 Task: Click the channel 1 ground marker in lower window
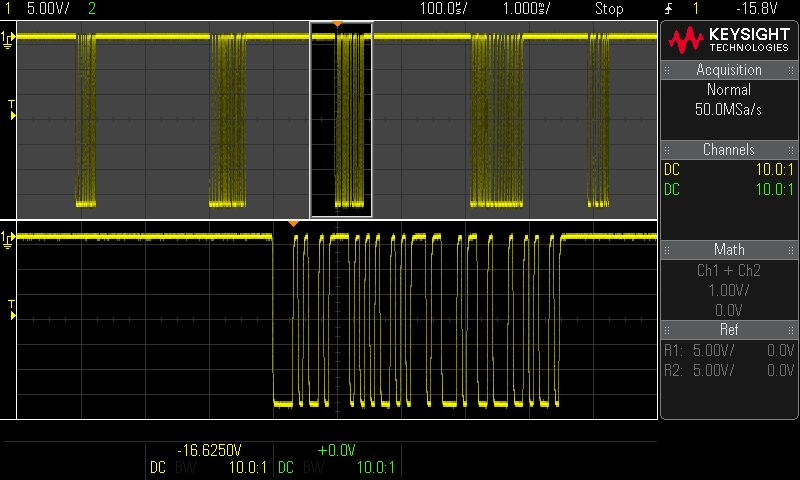(9, 238)
